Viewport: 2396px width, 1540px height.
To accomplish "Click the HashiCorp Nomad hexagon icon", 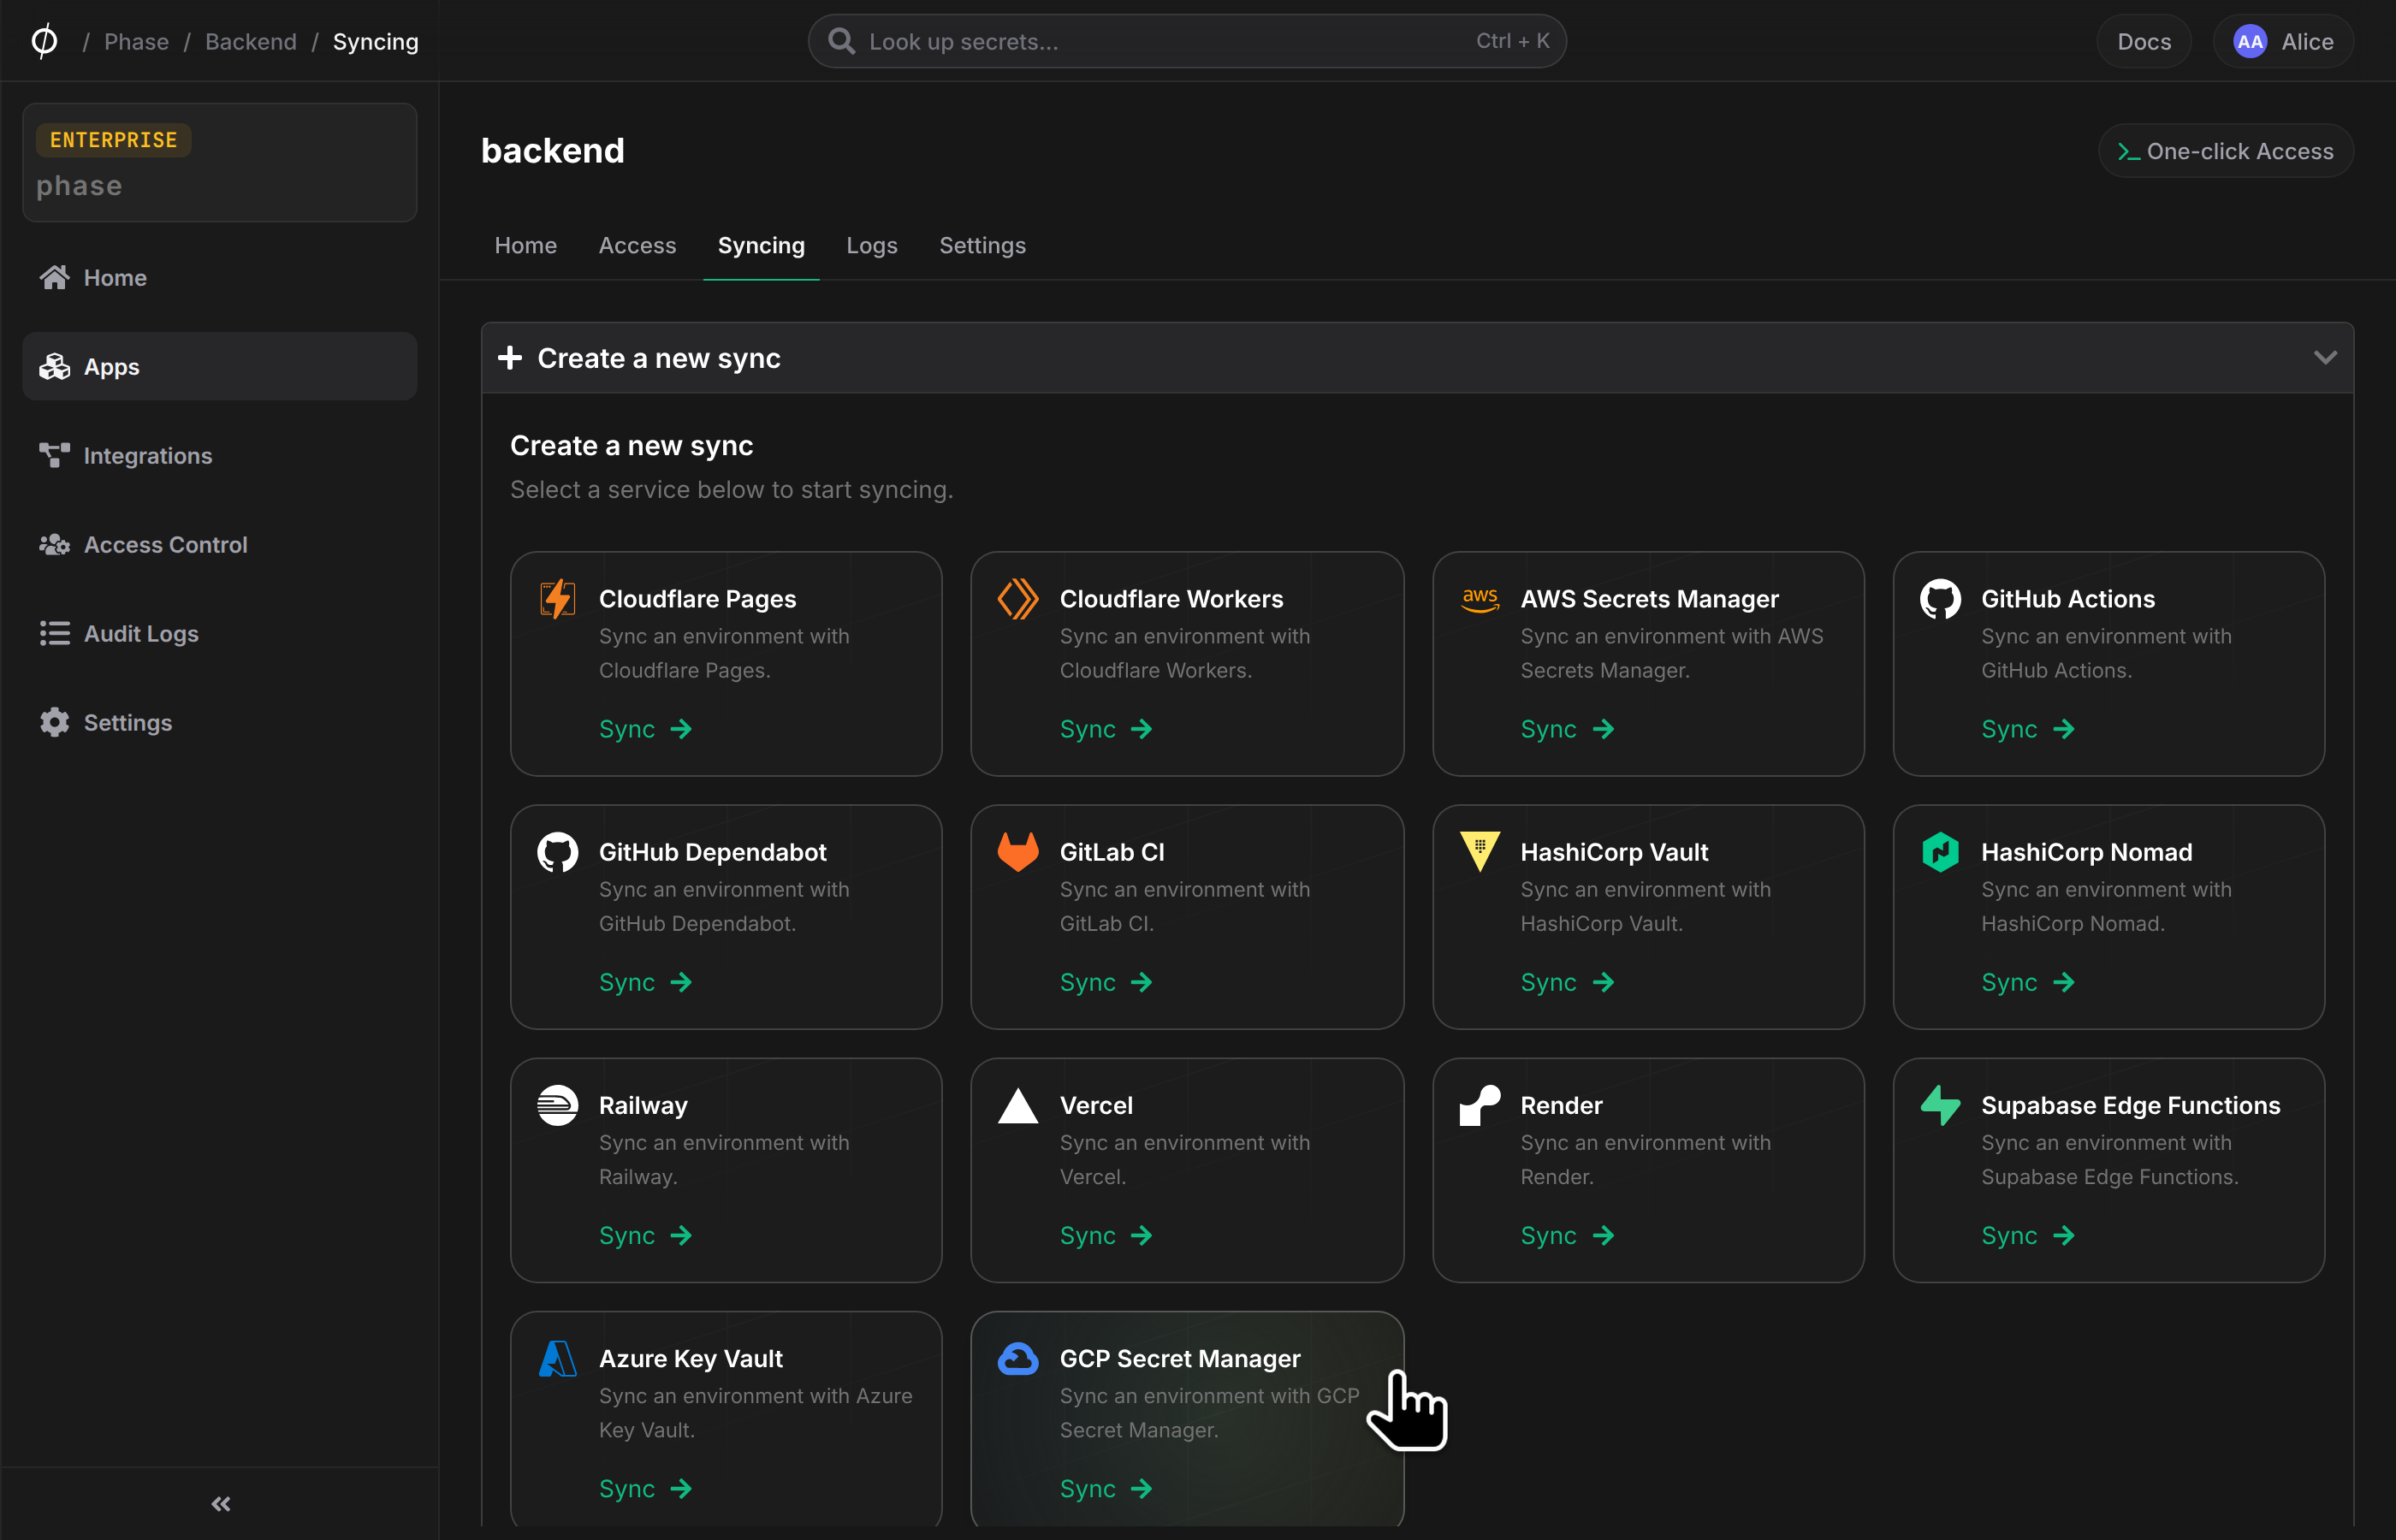I will (x=1940, y=852).
